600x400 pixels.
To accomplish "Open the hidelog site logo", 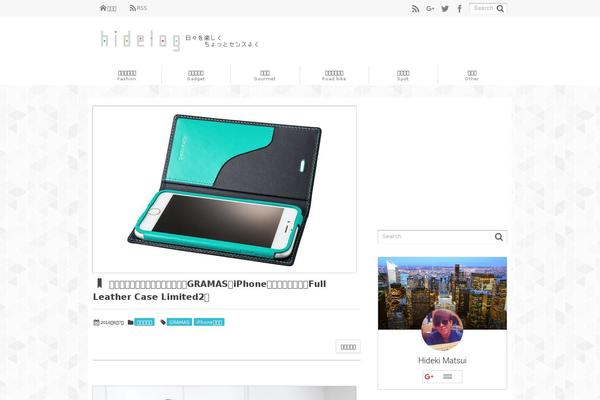I will click(x=179, y=40).
